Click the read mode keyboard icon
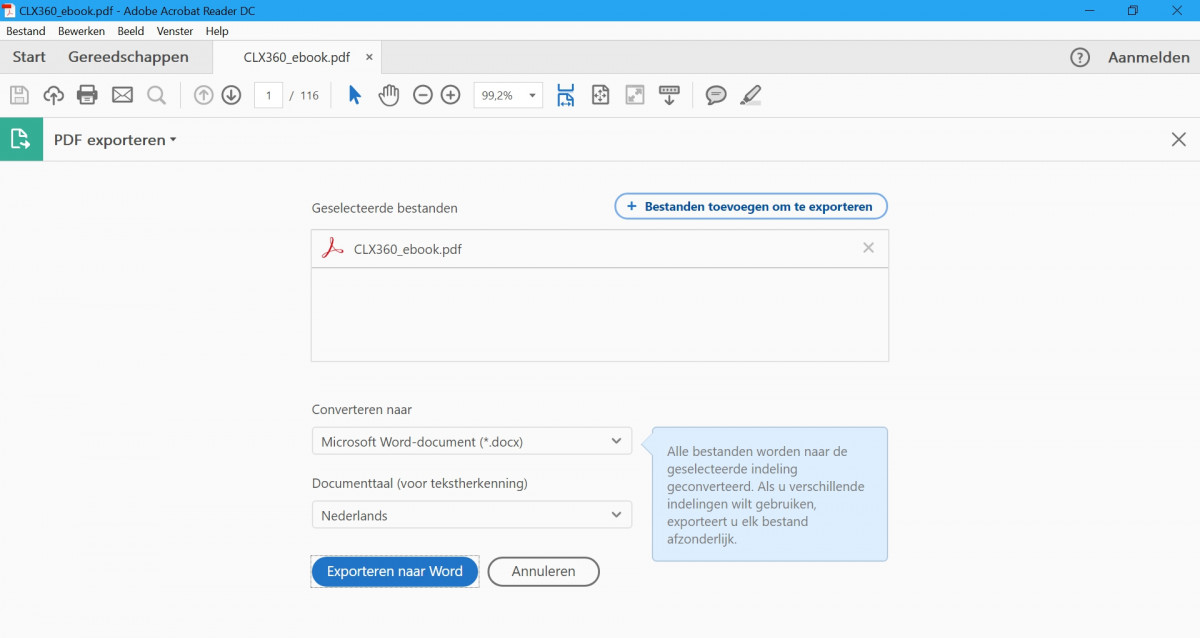This screenshot has height=638, width=1200. (669, 95)
